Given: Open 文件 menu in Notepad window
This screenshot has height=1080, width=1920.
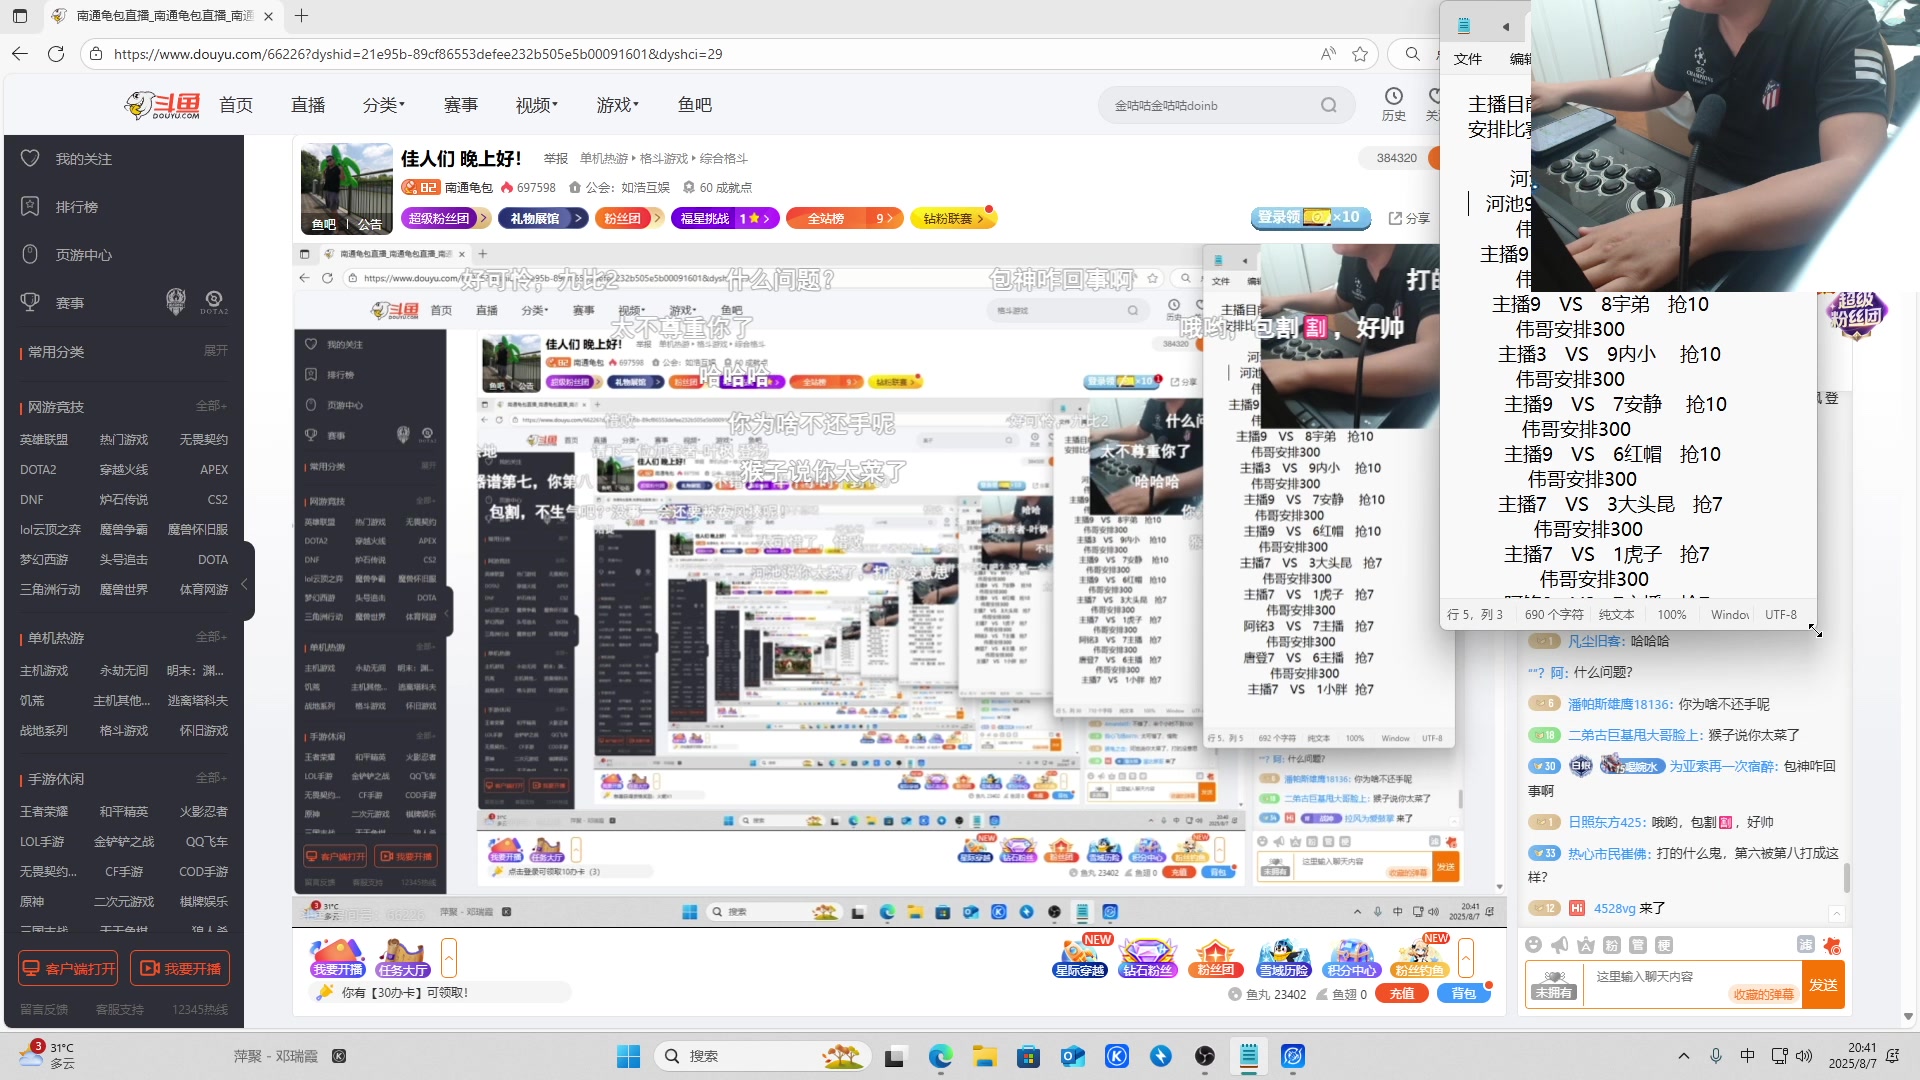Looking at the screenshot, I should [x=1468, y=59].
